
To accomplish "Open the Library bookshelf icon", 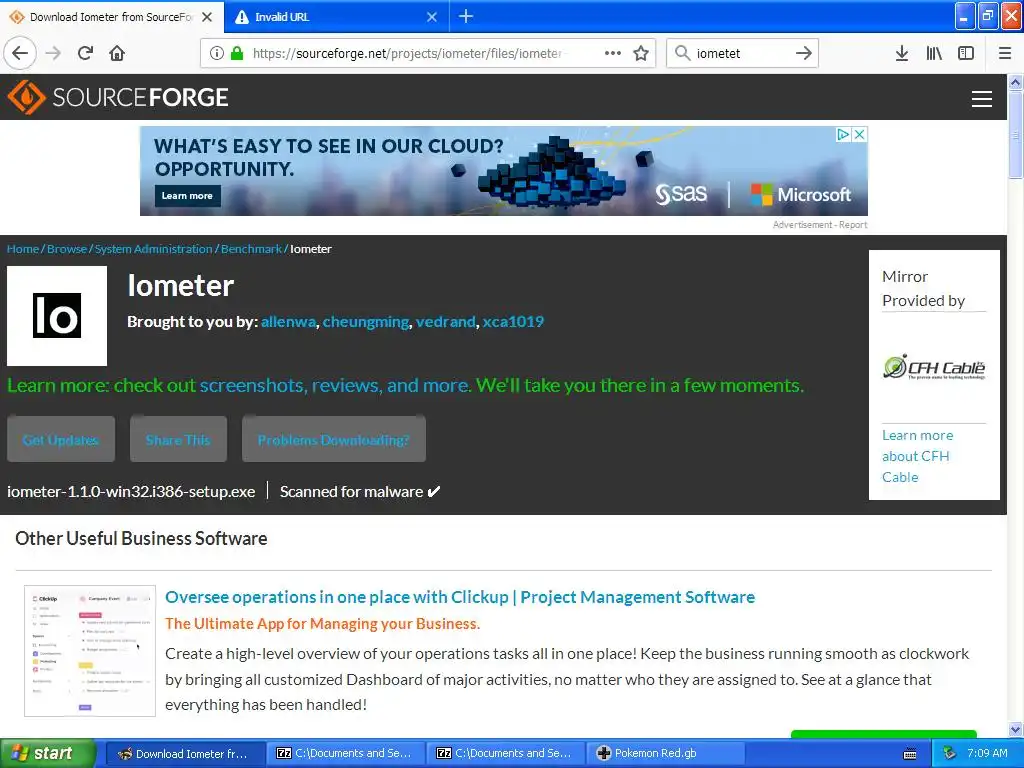I will click(x=934, y=53).
